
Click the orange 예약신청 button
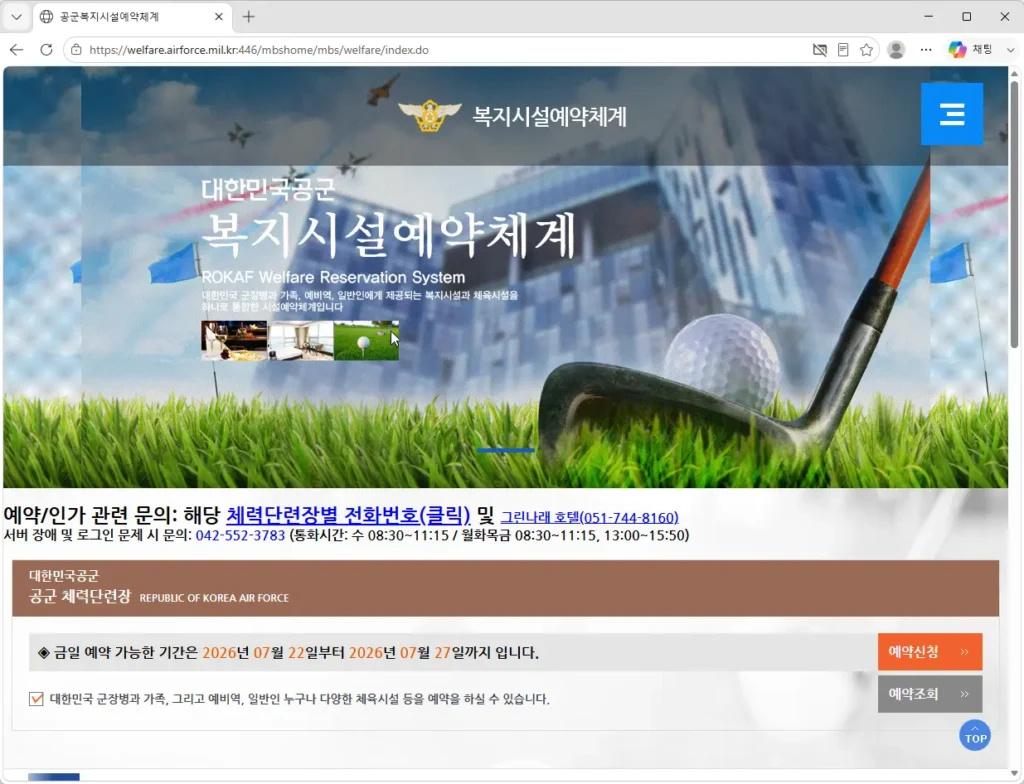(x=930, y=651)
